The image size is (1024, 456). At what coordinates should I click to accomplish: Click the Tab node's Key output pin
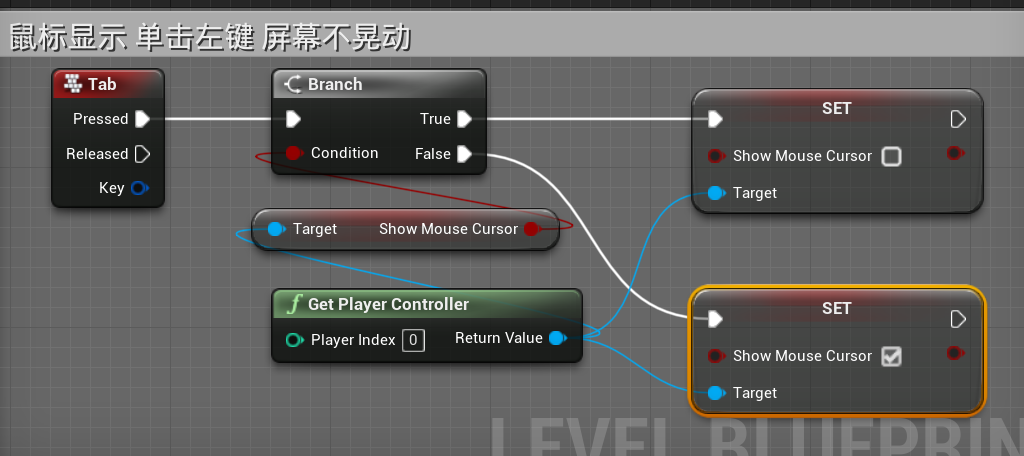pos(139,188)
